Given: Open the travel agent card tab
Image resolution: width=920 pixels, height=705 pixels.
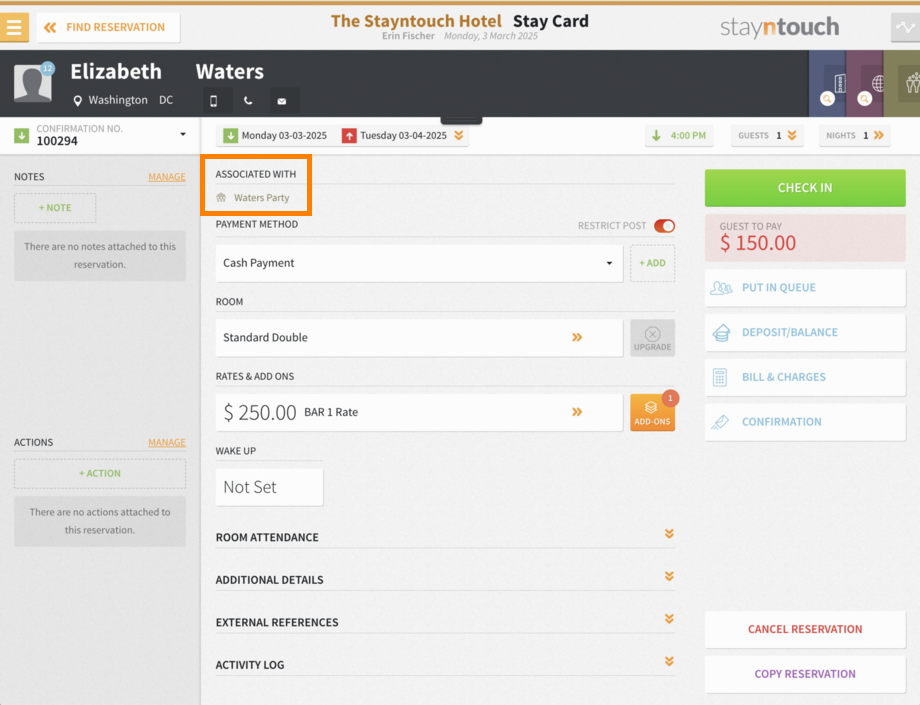Looking at the screenshot, I should [x=865, y=83].
